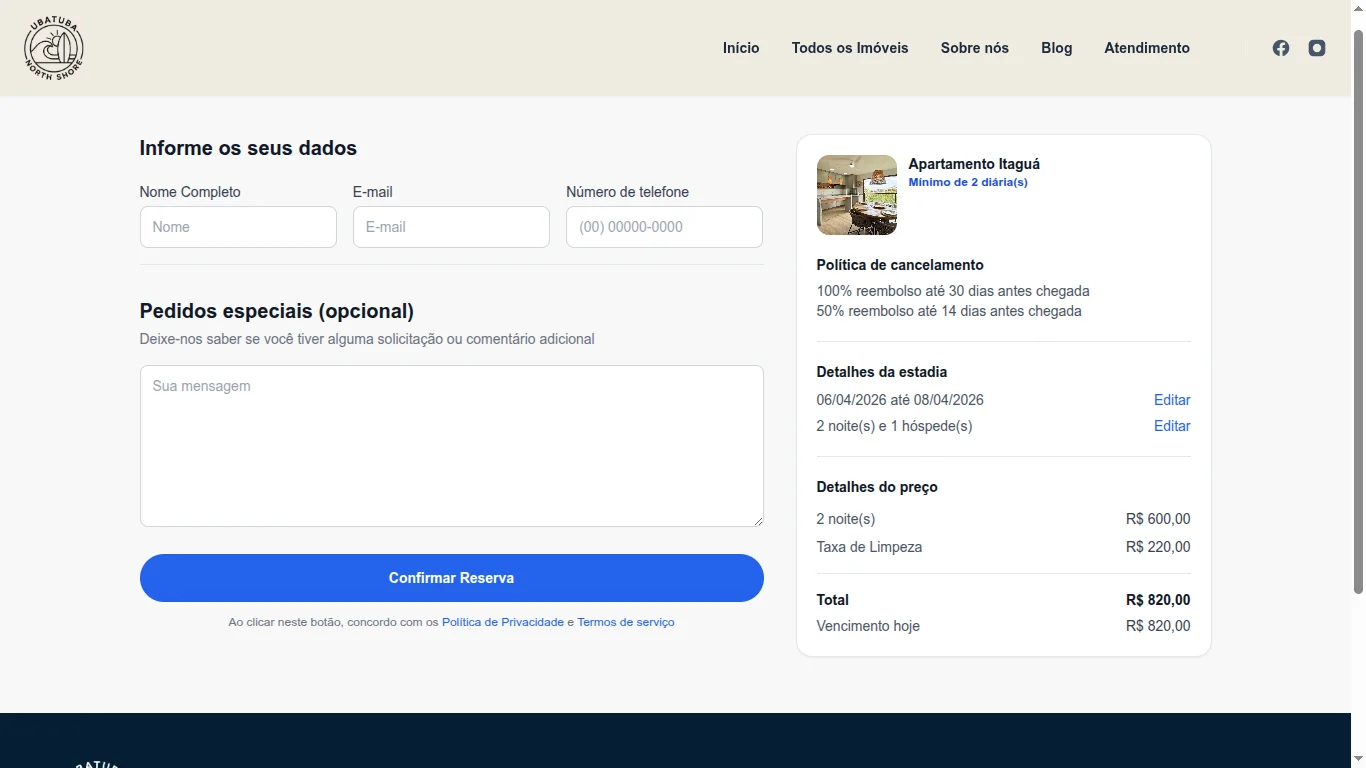Screen dimensions: 1366x768
Task: Edit the nights and guests count
Action: coord(1172,426)
